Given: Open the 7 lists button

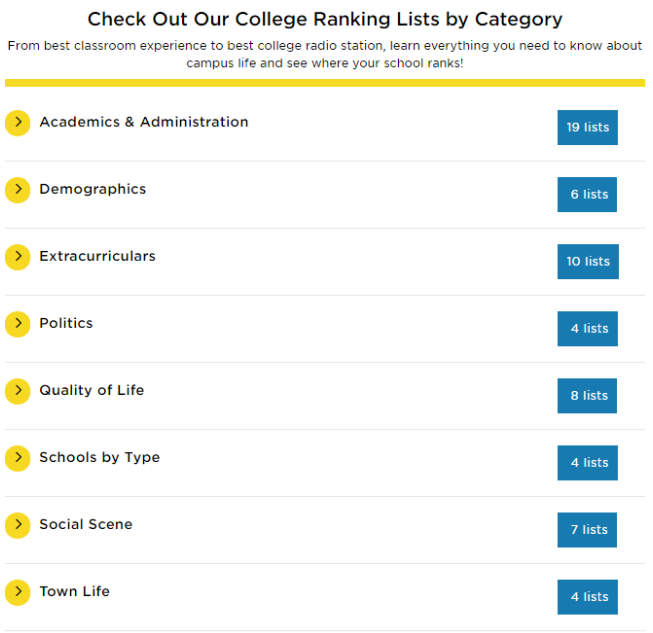Looking at the screenshot, I should click(587, 530).
